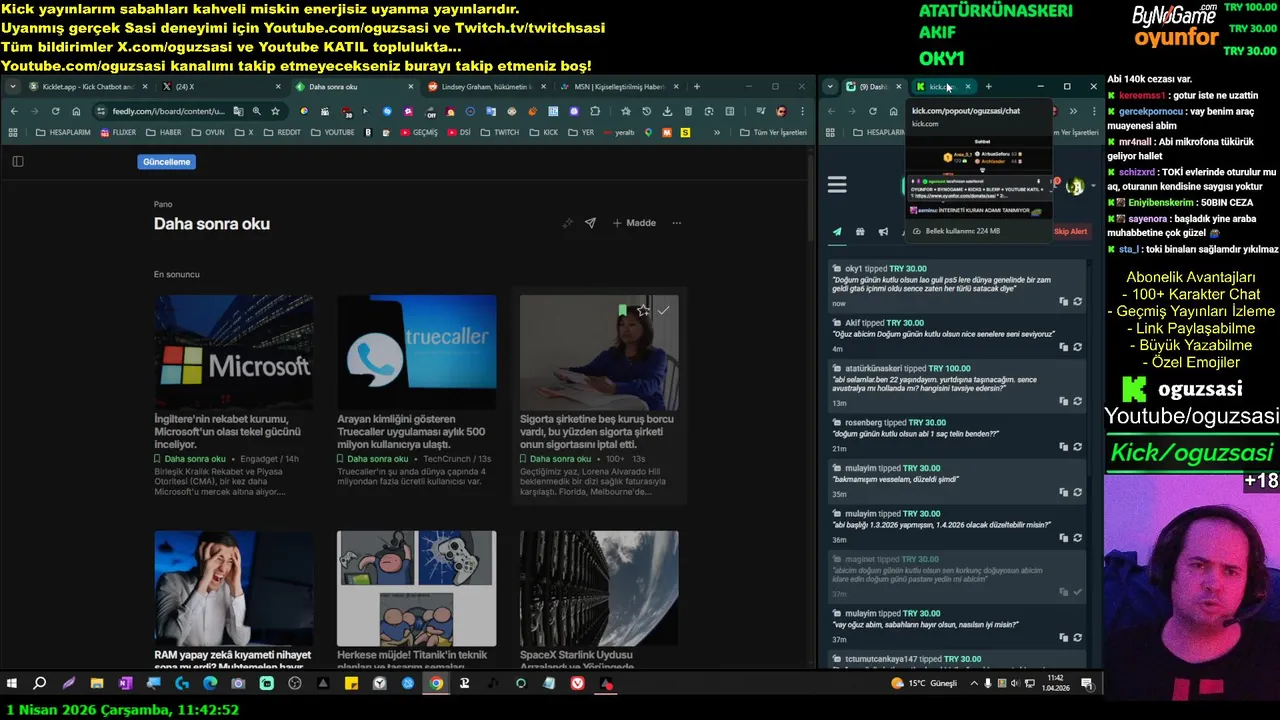Expand the hidden bookmarks chevron in left browser
This screenshot has height=720, width=1280.
coord(716,132)
